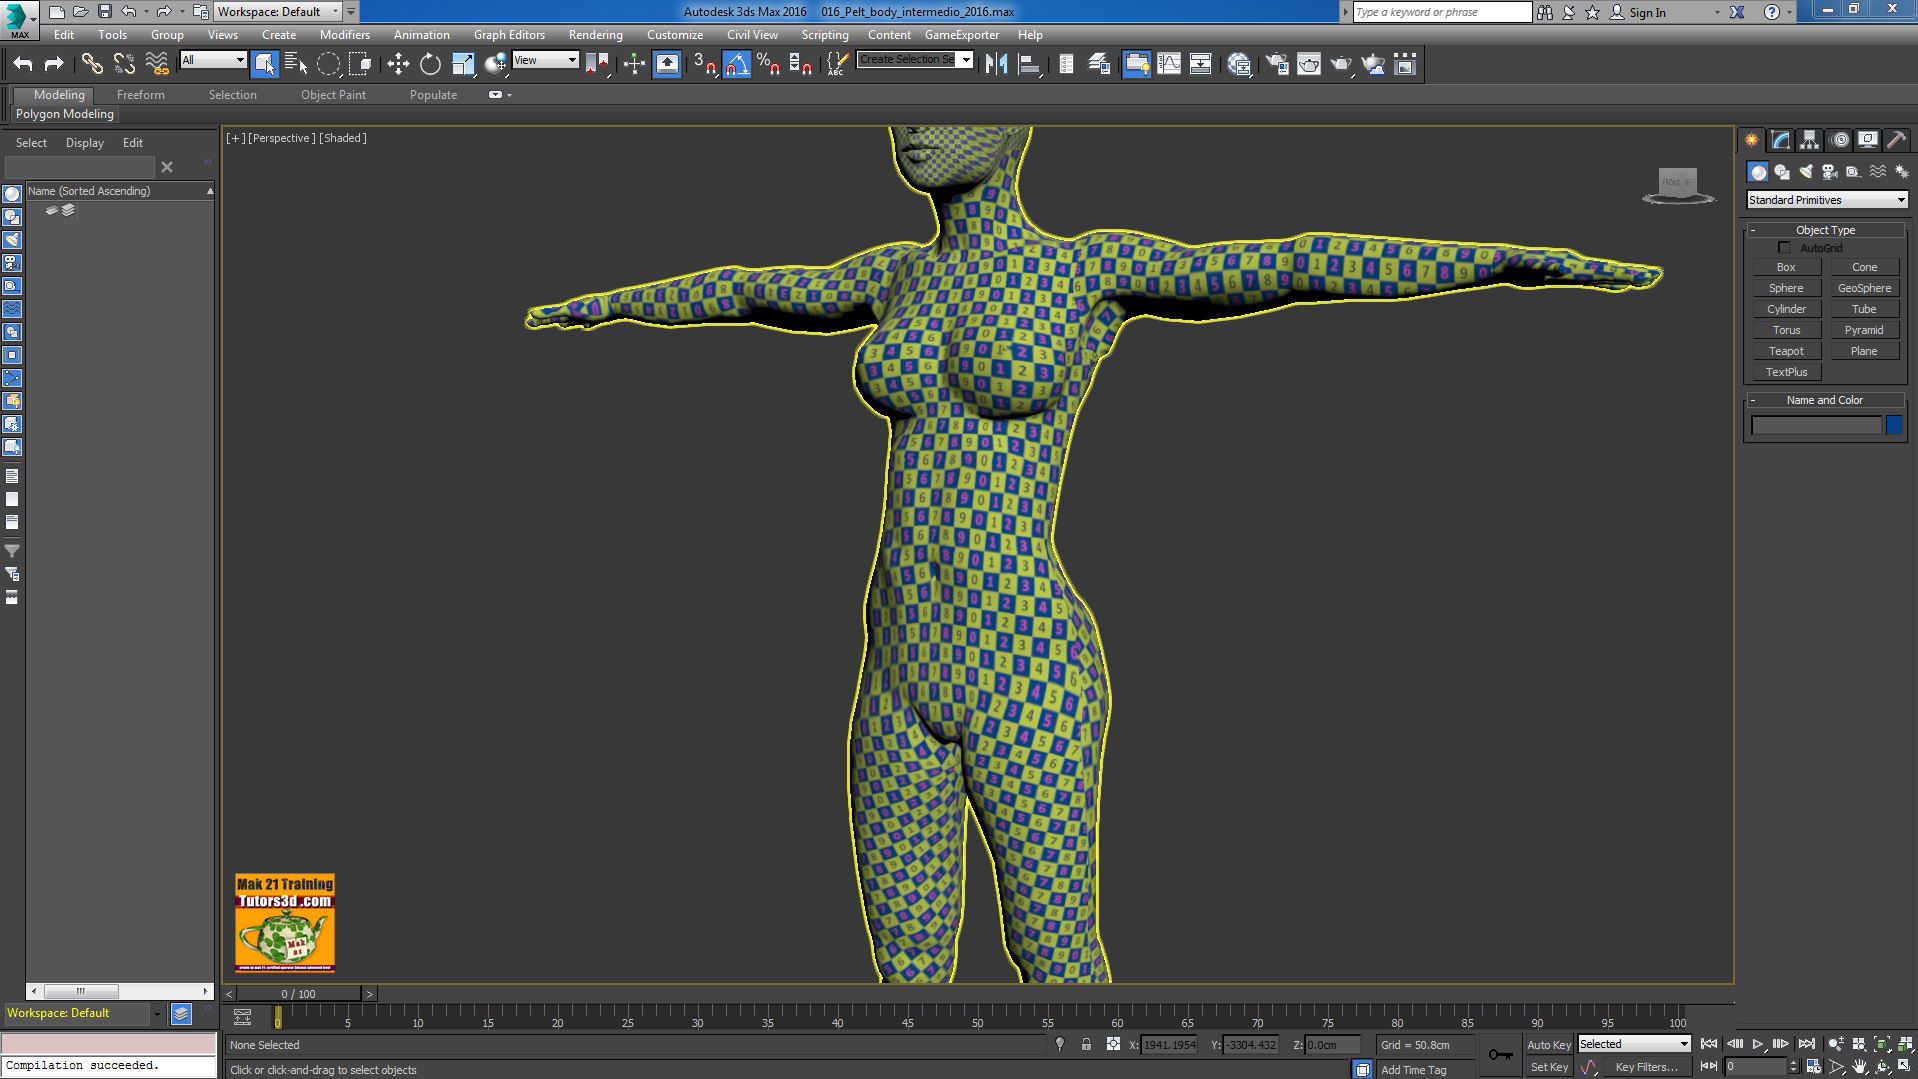Image resolution: width=1918 pixels, height=1079 pixels.
Task: Click the ViewCube in the viewport
Action: pyautogui.click(x=1678, y=185)
